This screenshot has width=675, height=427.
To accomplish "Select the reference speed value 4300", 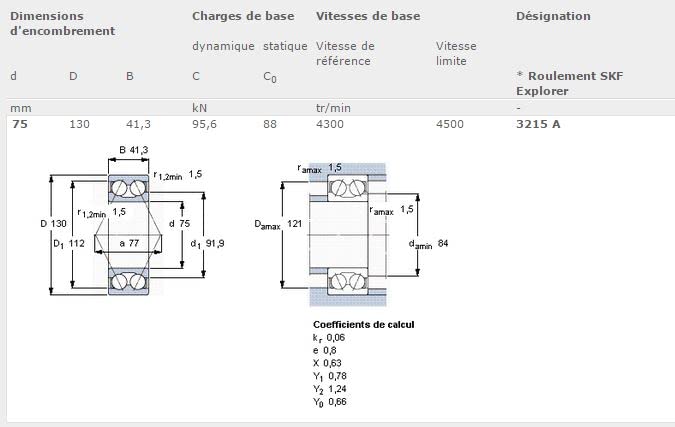I will point(332,124).
